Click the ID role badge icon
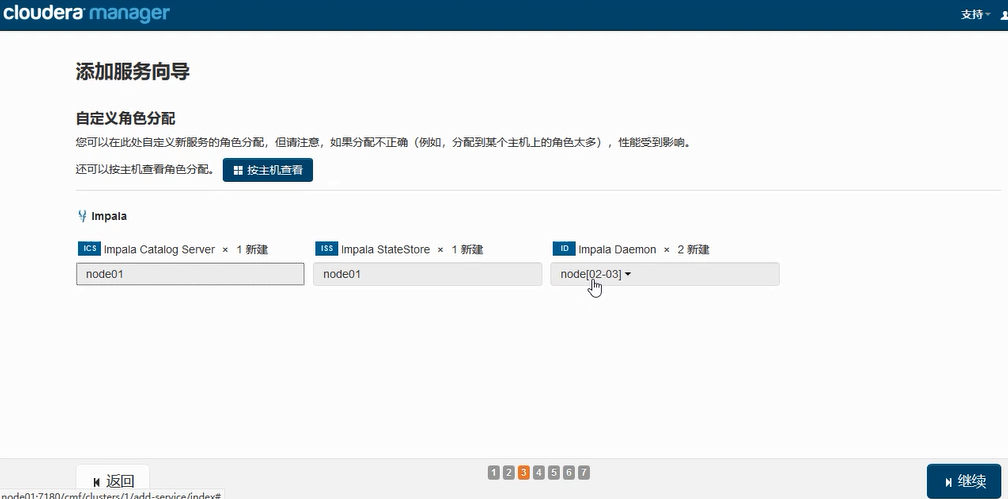Image resolution: width=1008 pixels, height=499 pixels. point(564,249)
